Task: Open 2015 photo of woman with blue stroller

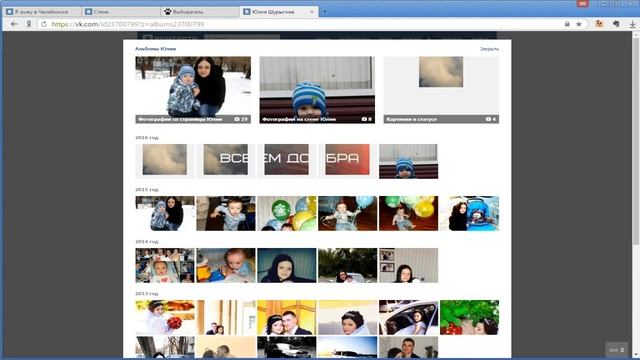Action: click(469, 213)
